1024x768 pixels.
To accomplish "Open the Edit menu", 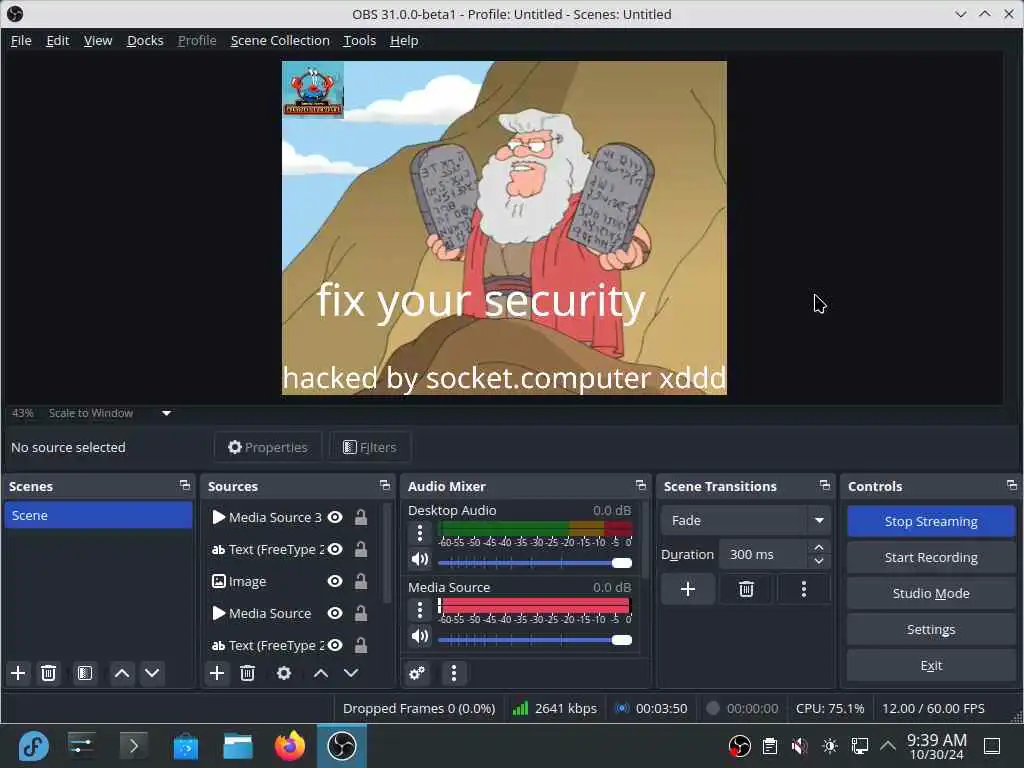I will pyautogui.click(x=57, y=40).
